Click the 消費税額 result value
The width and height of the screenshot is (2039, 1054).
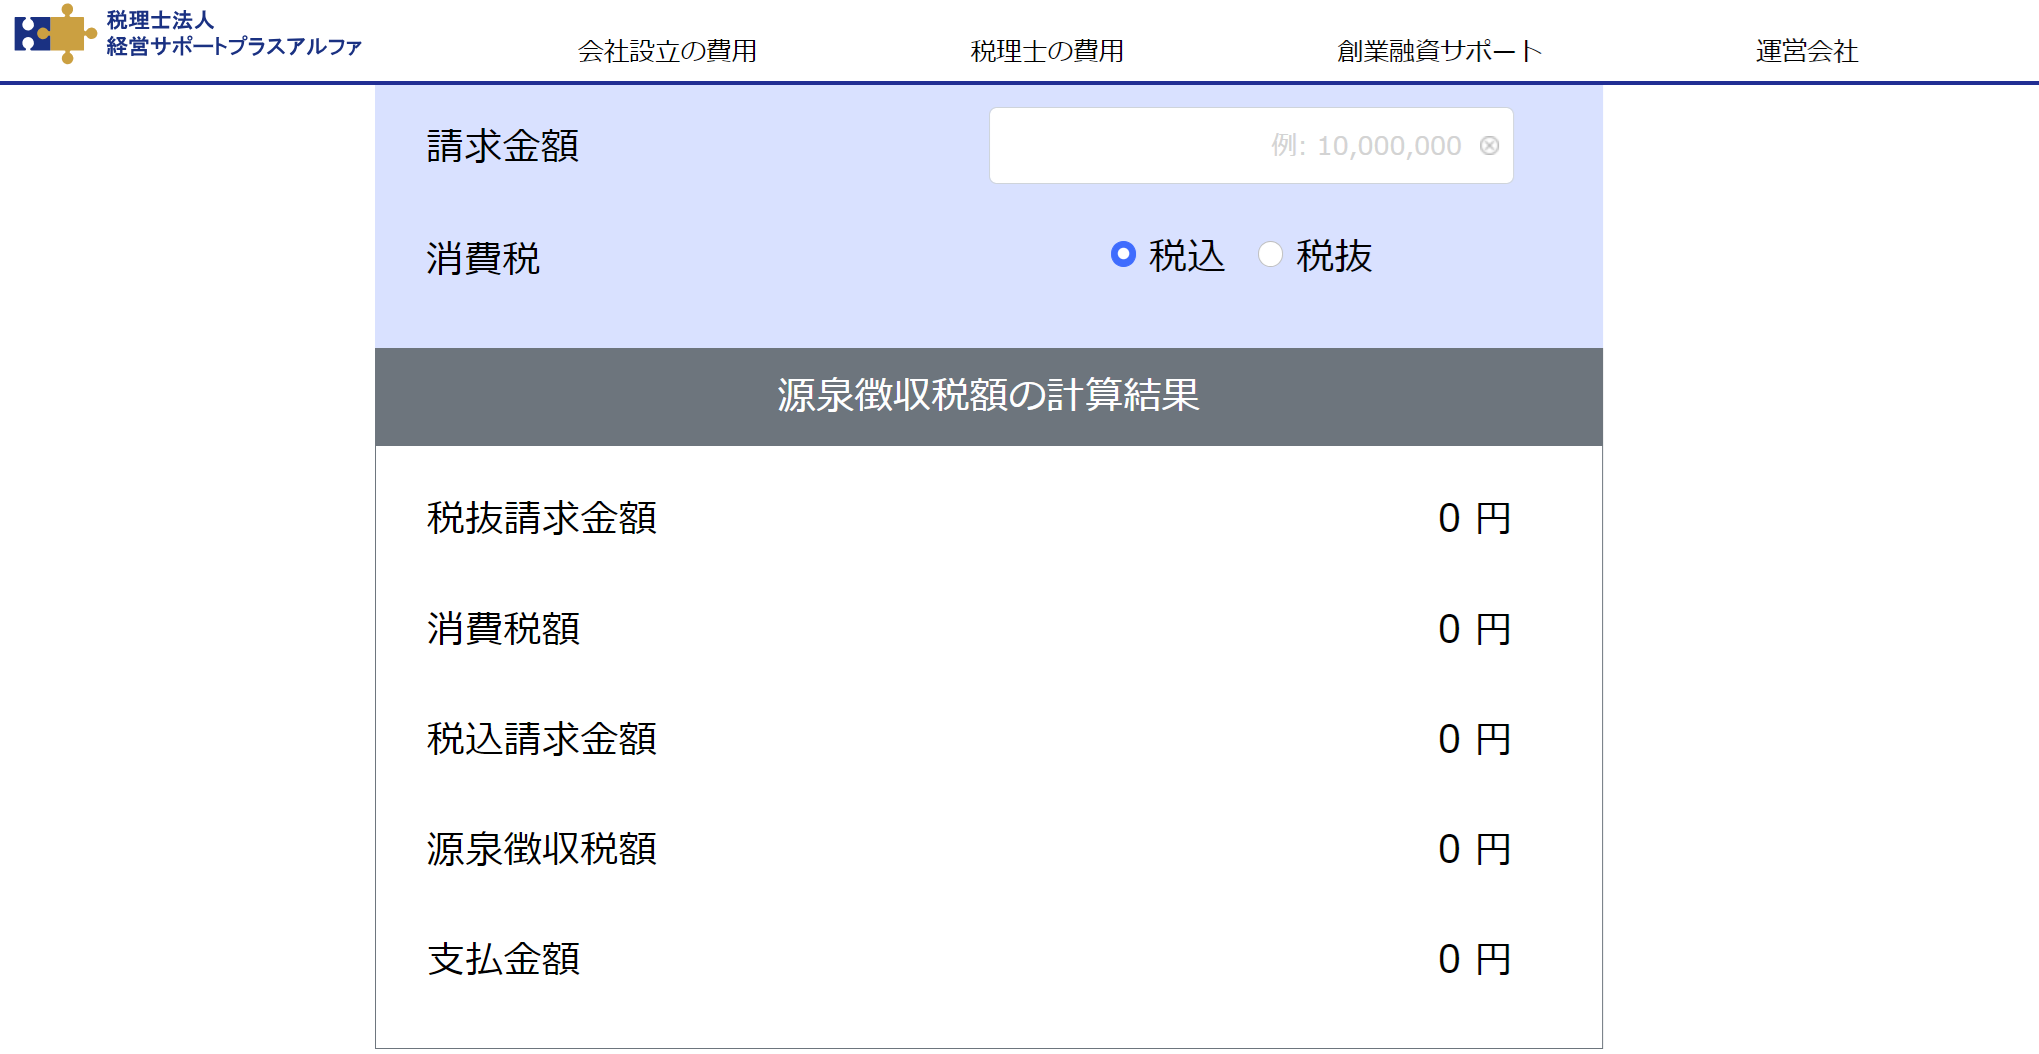[x=1473, y=630]
